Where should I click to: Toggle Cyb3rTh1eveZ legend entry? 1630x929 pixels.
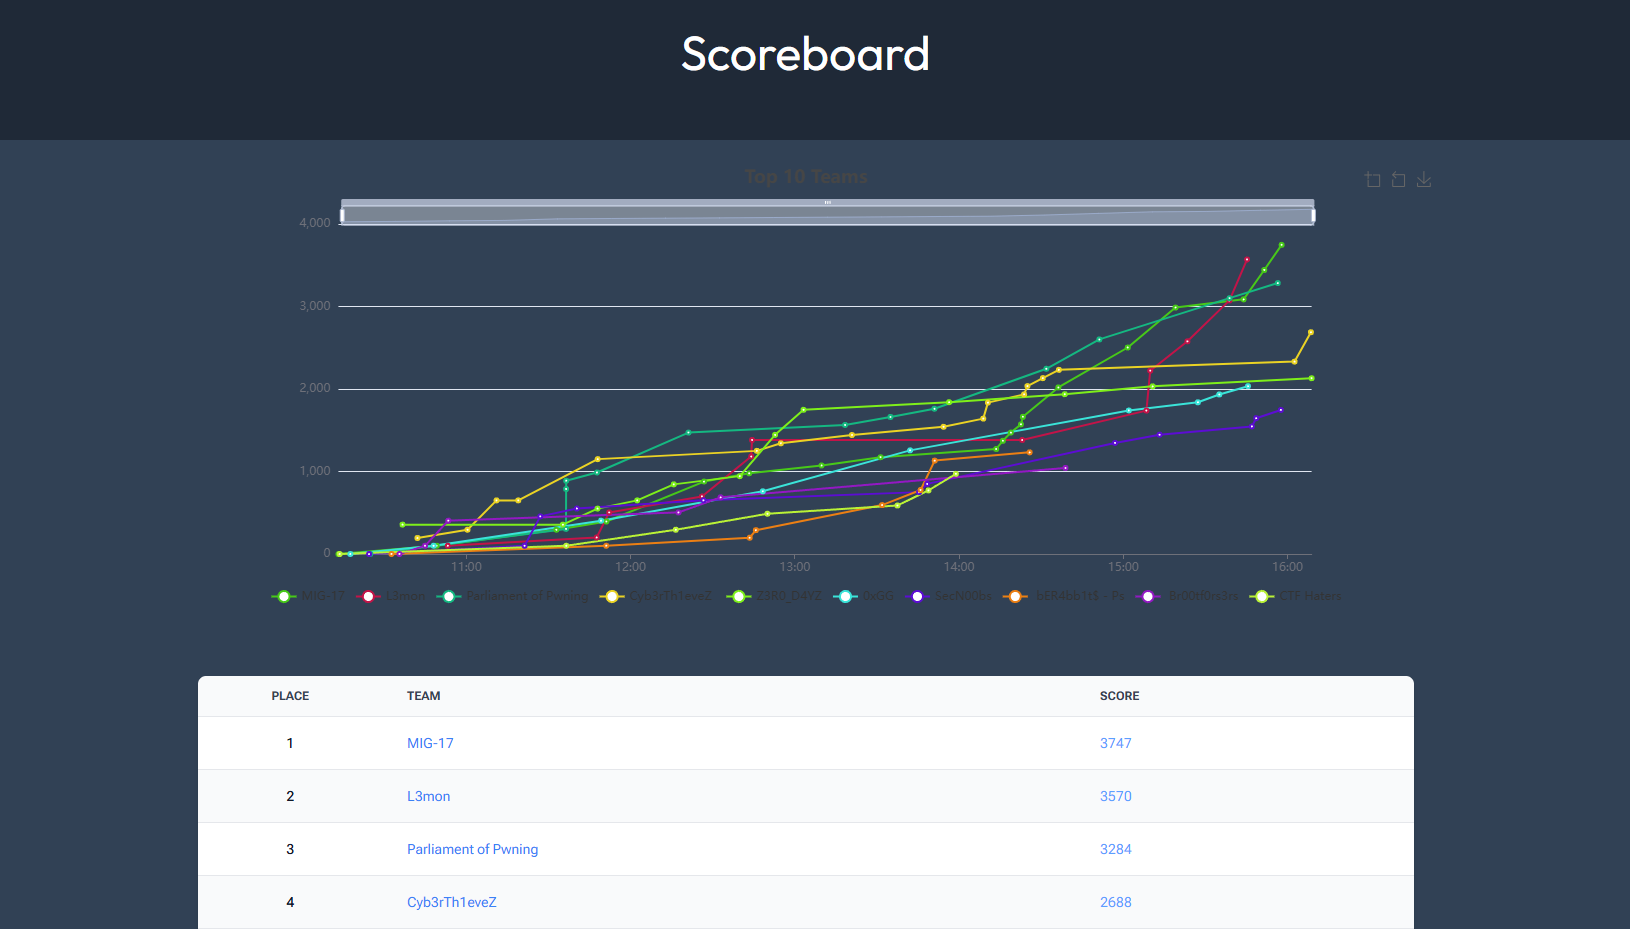(x=656, y=596)
